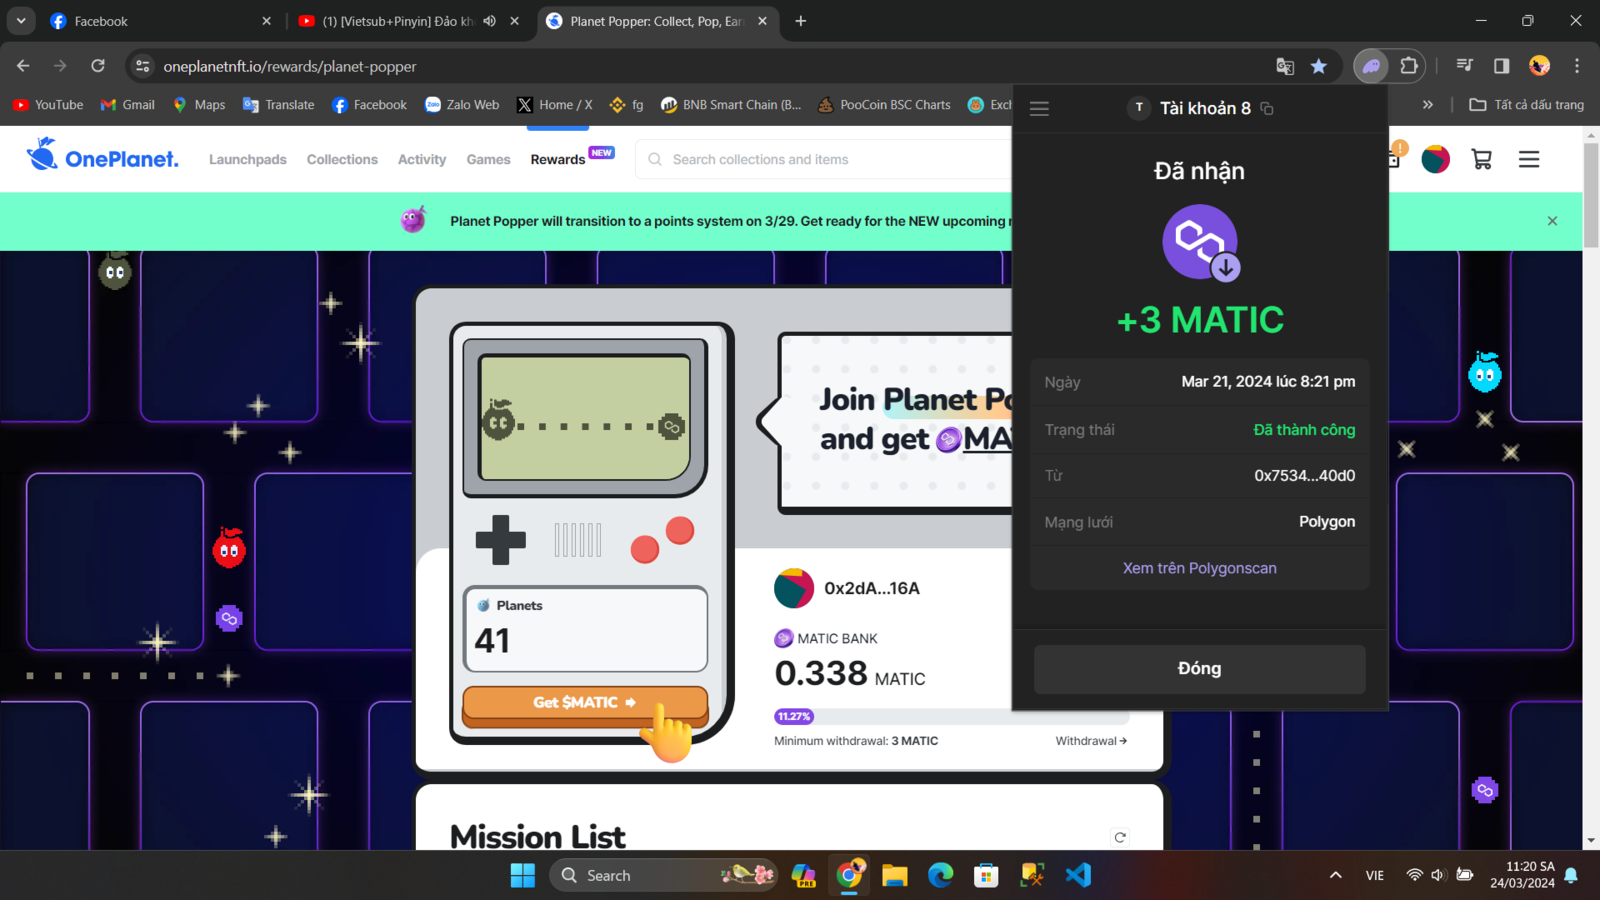This screenshot has height=900, width=1600.
Task: View site information for oneplanetnft.io
Action: pyautogui.click(x=143, y=66)
